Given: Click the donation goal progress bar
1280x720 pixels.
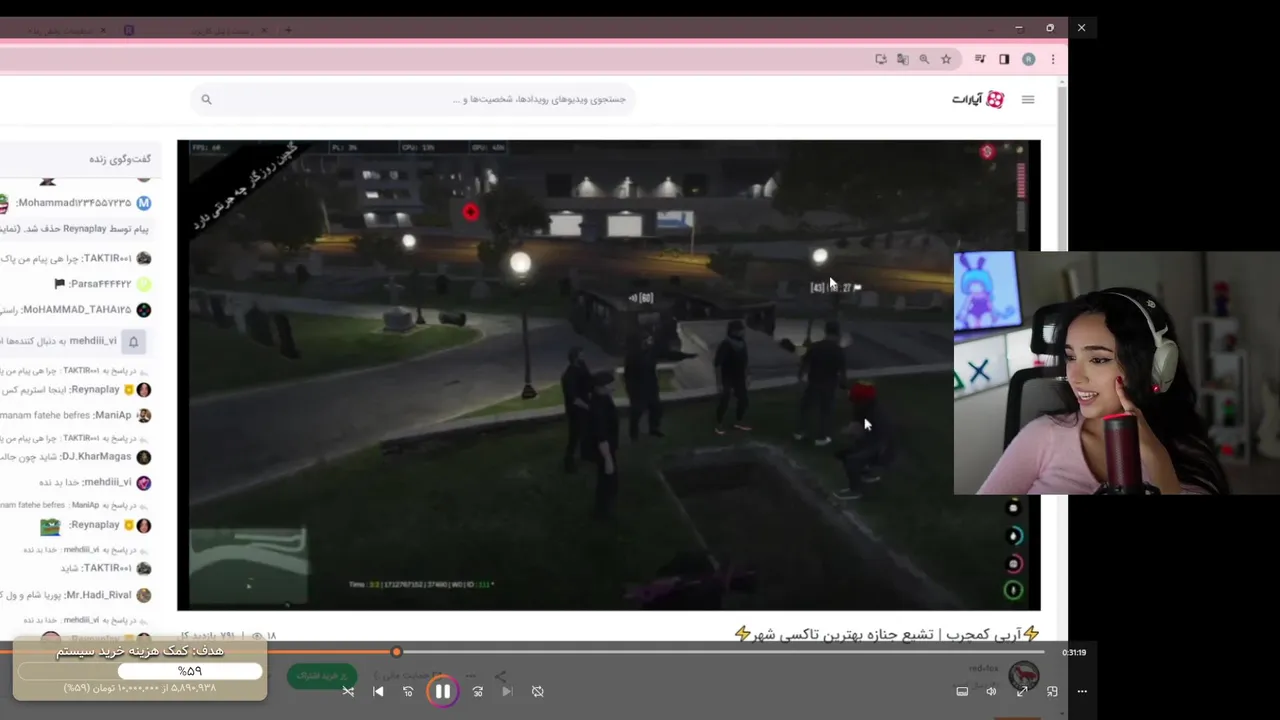Looking at the screenshot, I should (140, 671).
